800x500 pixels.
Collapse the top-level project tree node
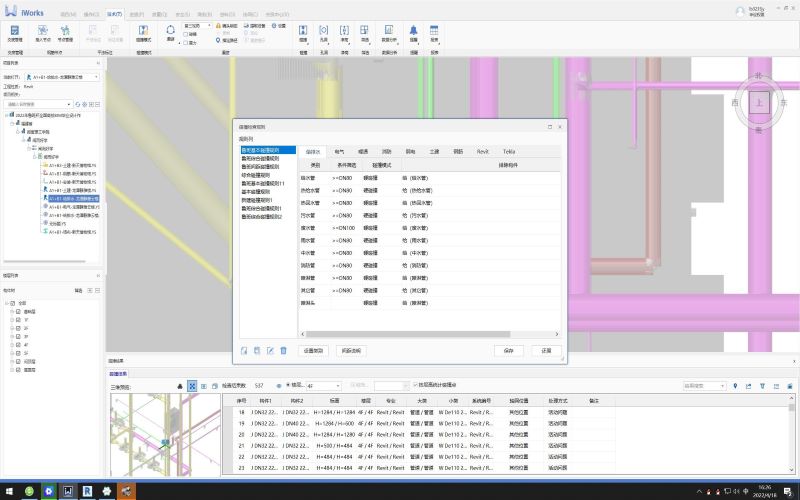[7, 115]
